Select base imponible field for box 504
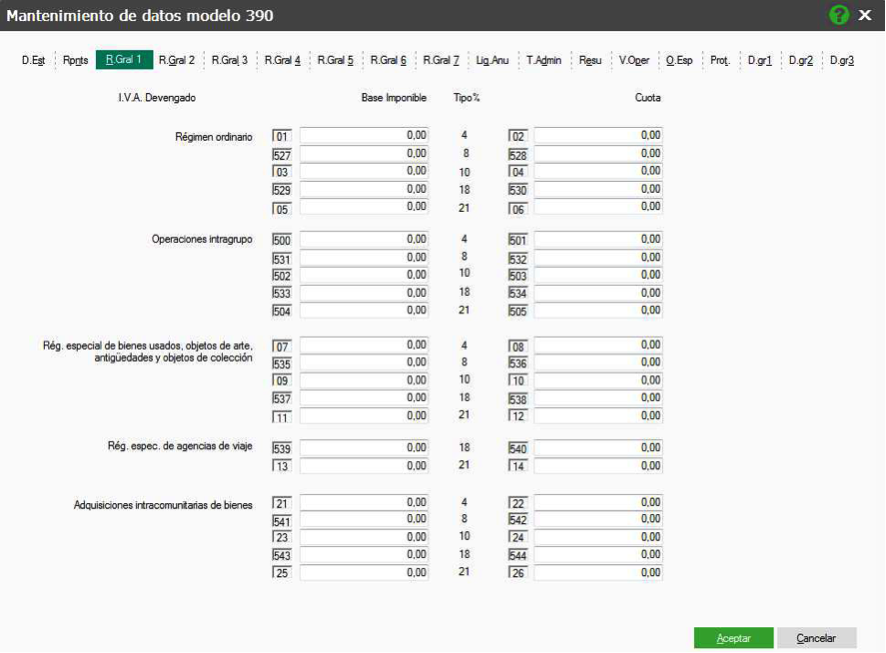886x653 pixels. [x=364, y=310]
